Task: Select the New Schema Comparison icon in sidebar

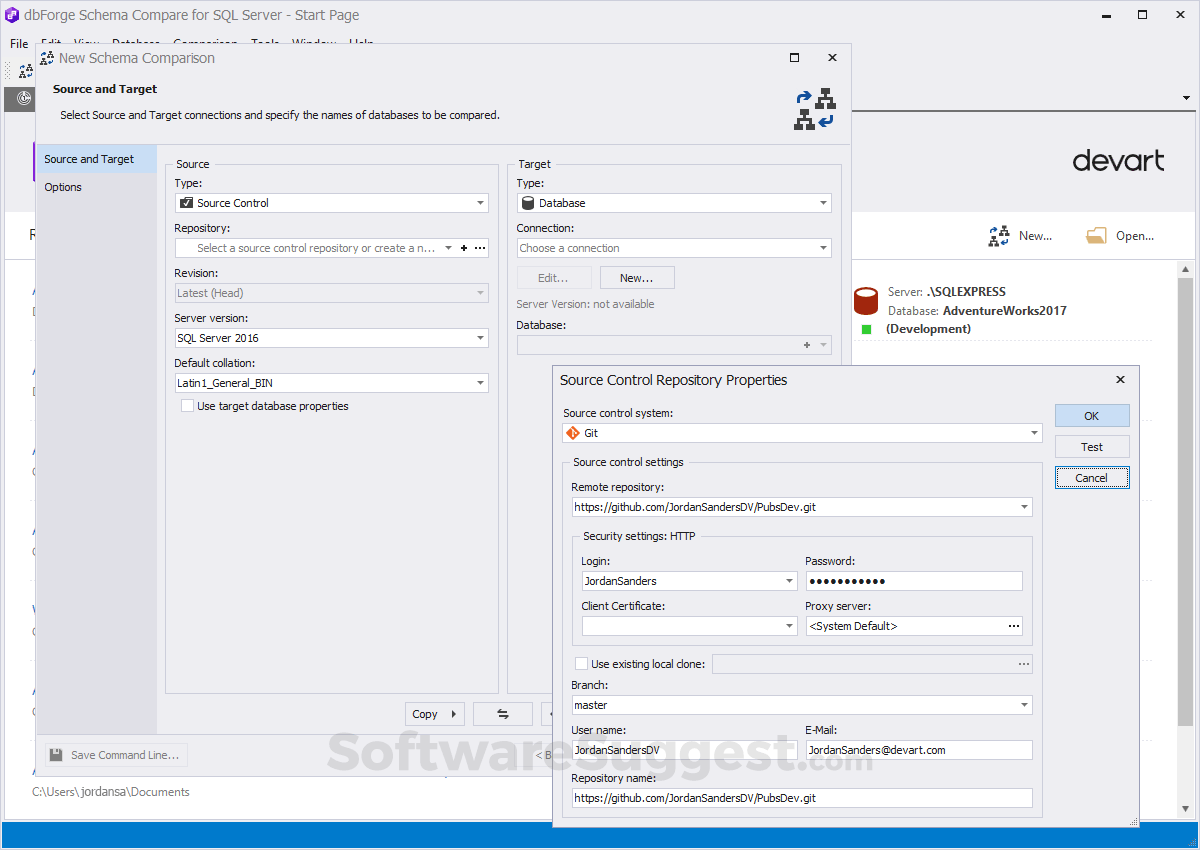Action: click(26, 71)
